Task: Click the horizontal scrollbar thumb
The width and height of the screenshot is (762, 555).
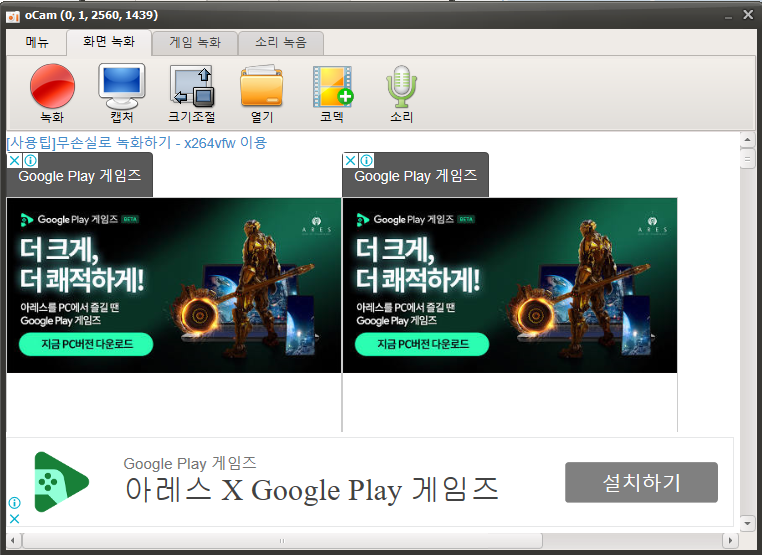Action: pyautogui.click(x=282, y=540)
